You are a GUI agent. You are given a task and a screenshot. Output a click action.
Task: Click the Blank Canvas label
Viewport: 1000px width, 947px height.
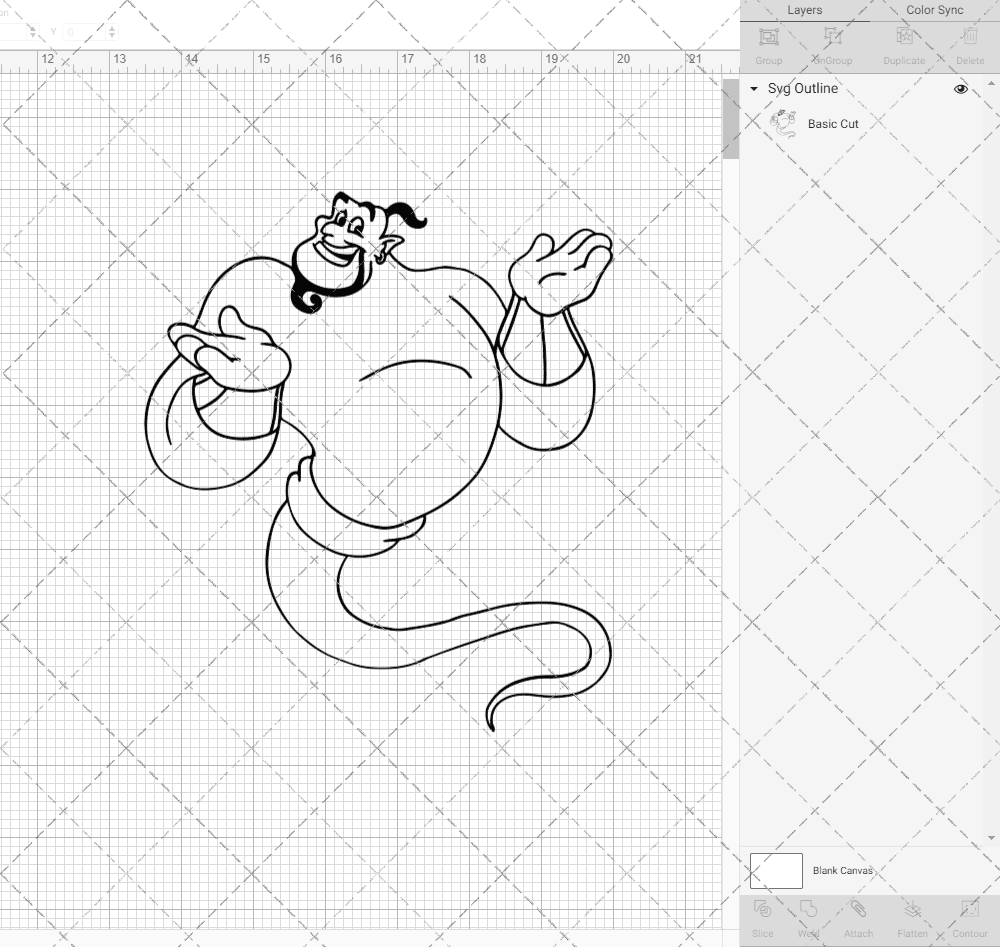click(x=842, y=870)
